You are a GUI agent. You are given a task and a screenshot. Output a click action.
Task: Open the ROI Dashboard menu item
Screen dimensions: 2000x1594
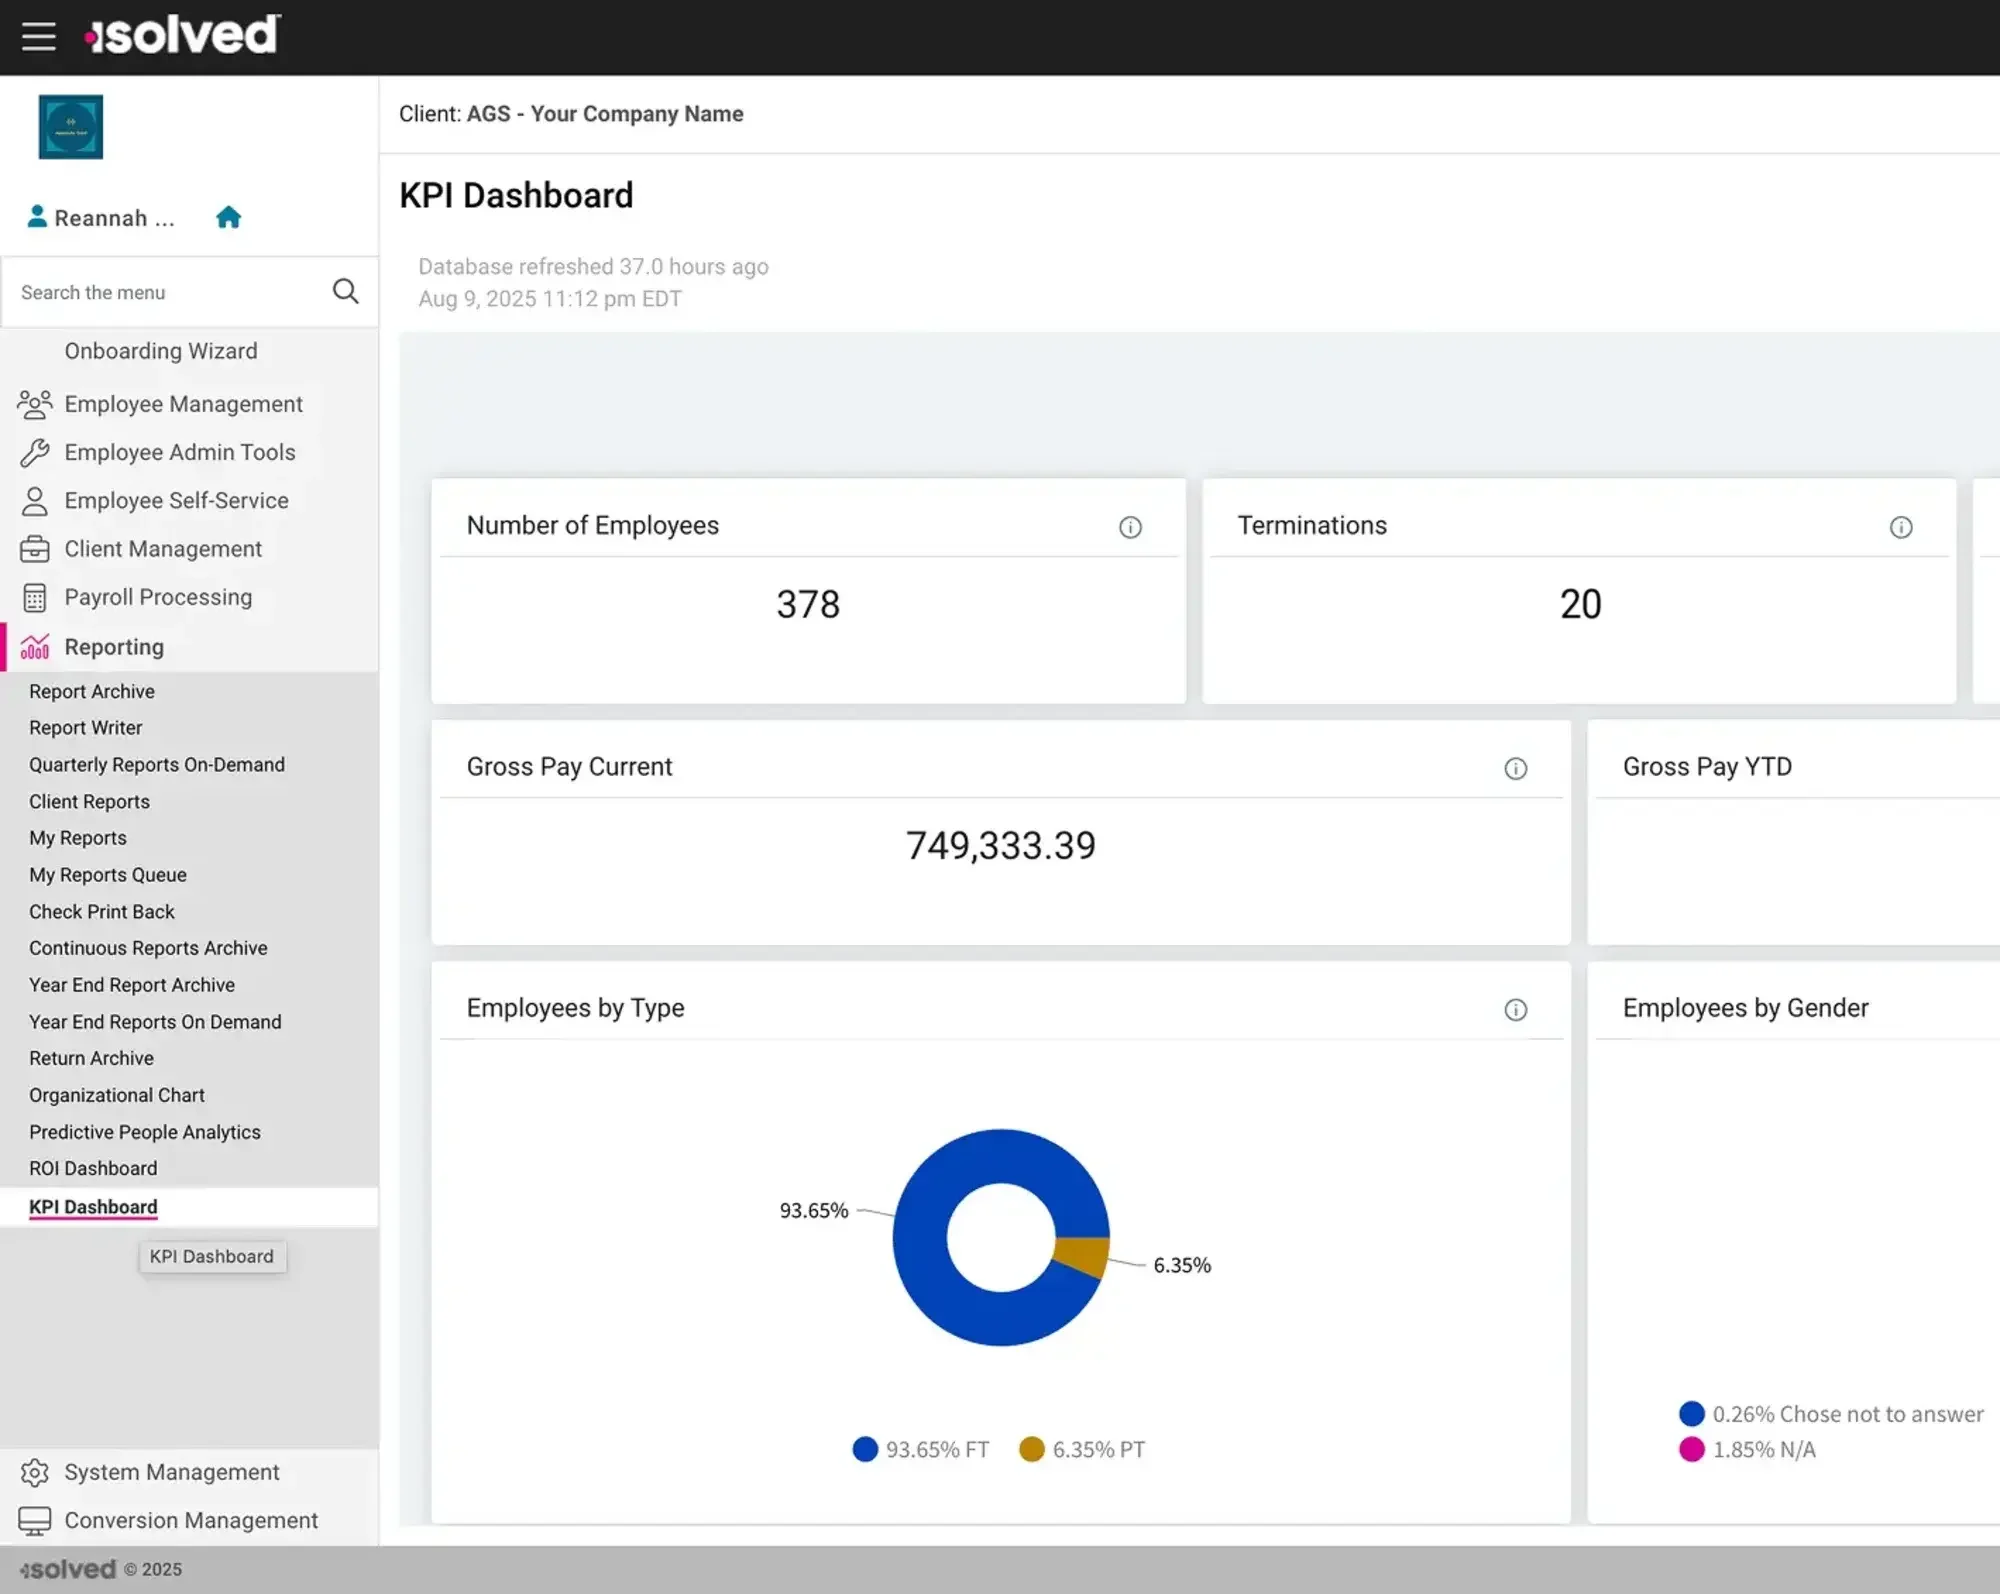click(93, 1168)
